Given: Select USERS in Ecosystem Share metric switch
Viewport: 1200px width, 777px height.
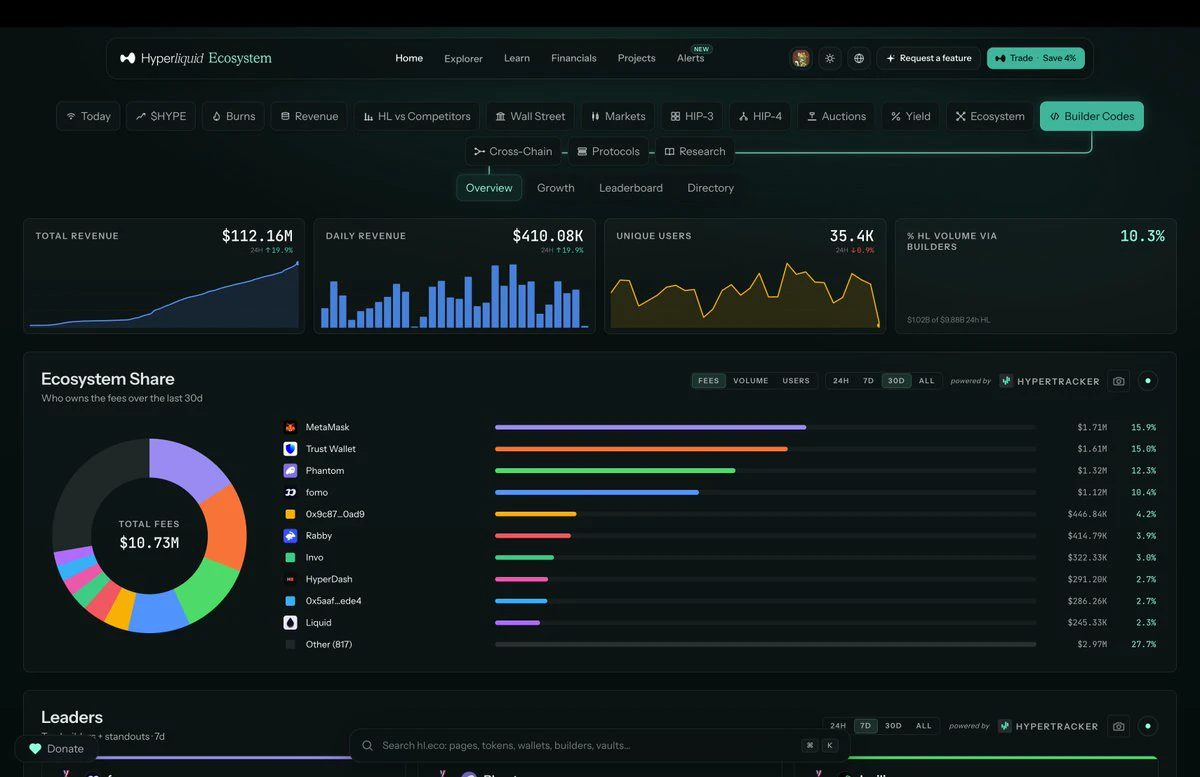Looking at the screenshot, I should click(796, 381).
